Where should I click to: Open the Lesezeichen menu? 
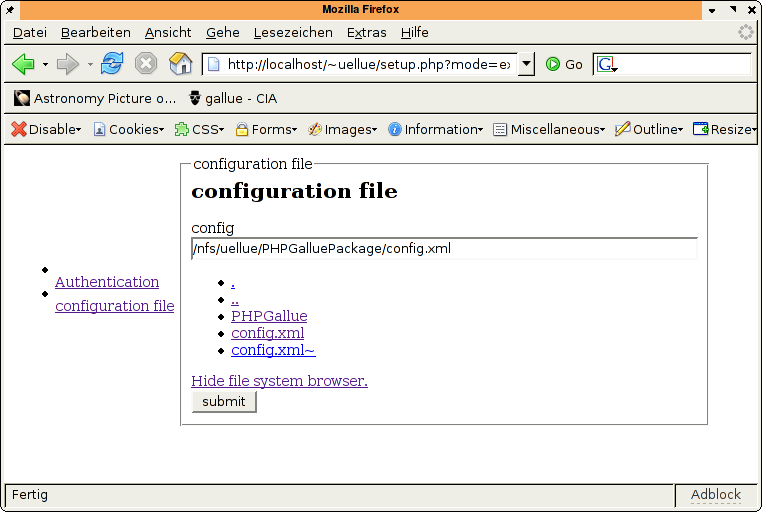293,32
